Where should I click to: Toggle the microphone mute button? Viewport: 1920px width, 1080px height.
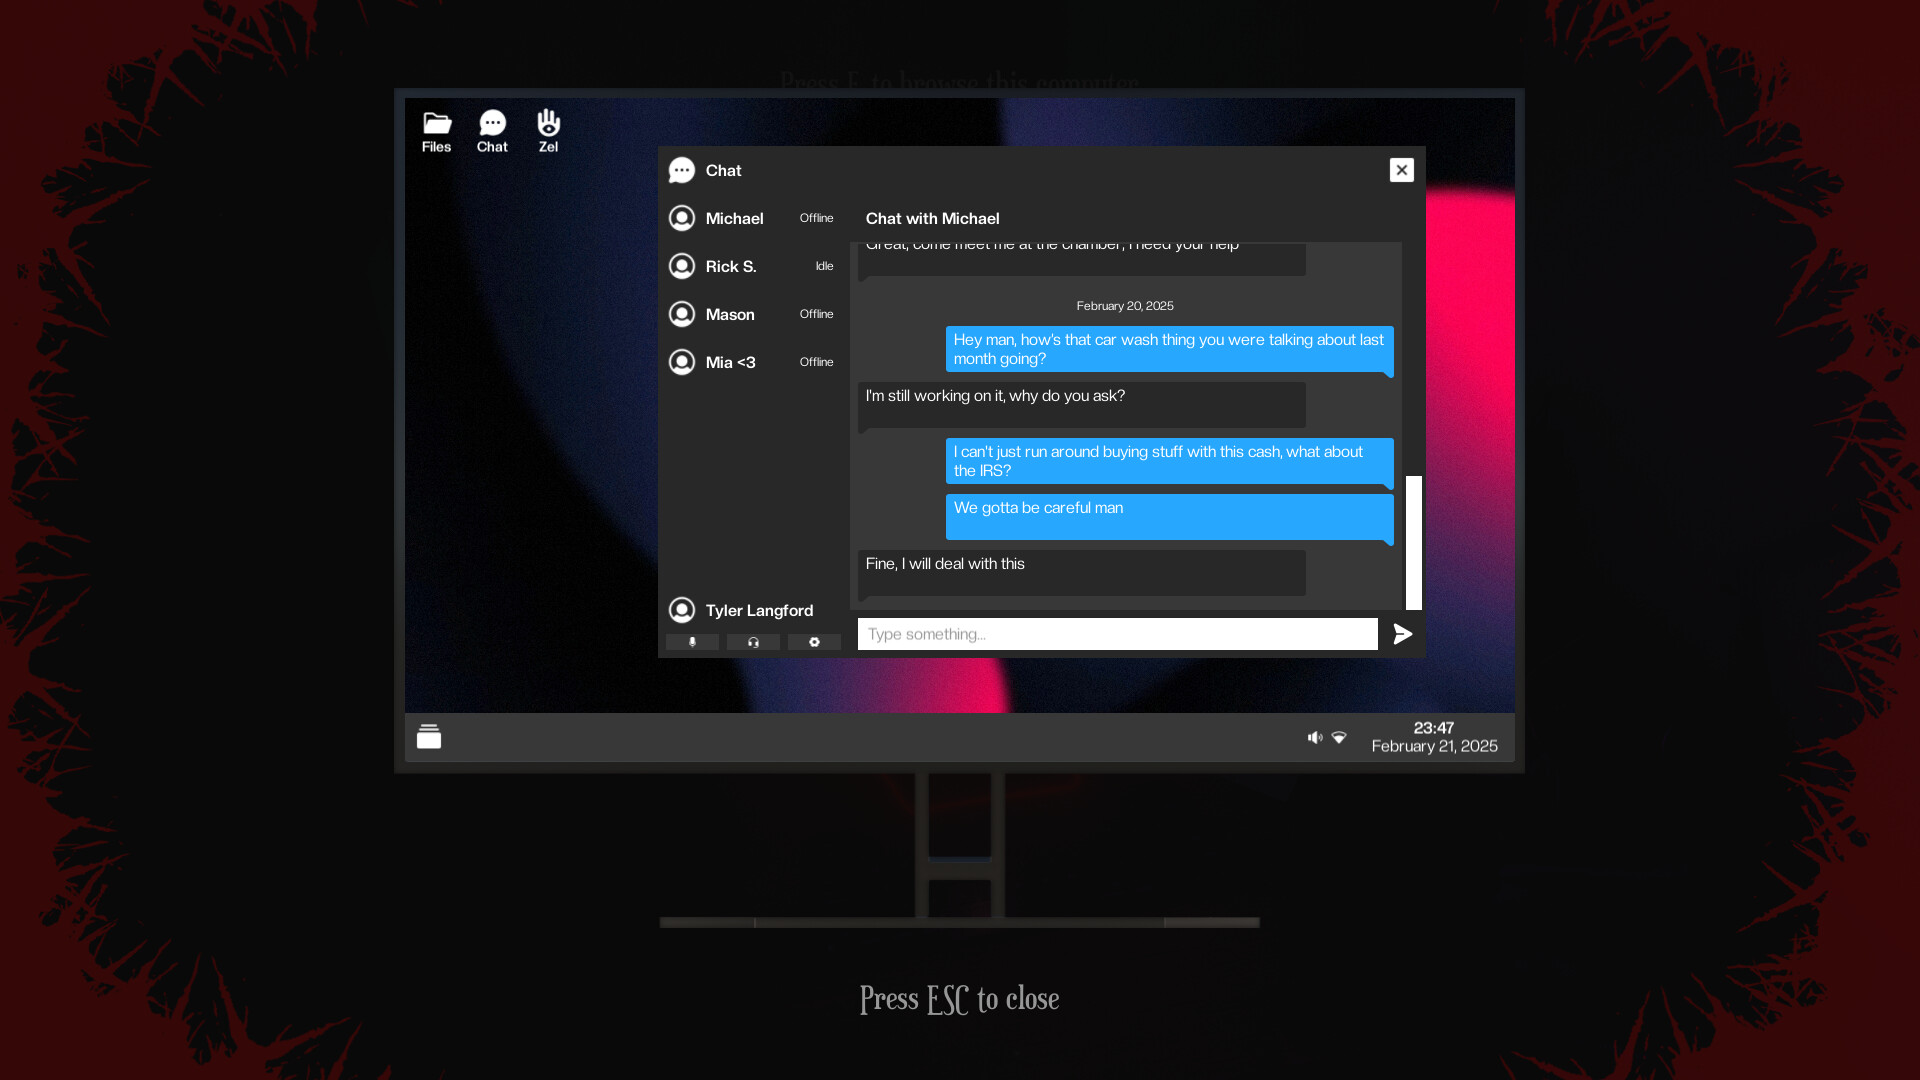pyautogui.click(x=692, y=642)
